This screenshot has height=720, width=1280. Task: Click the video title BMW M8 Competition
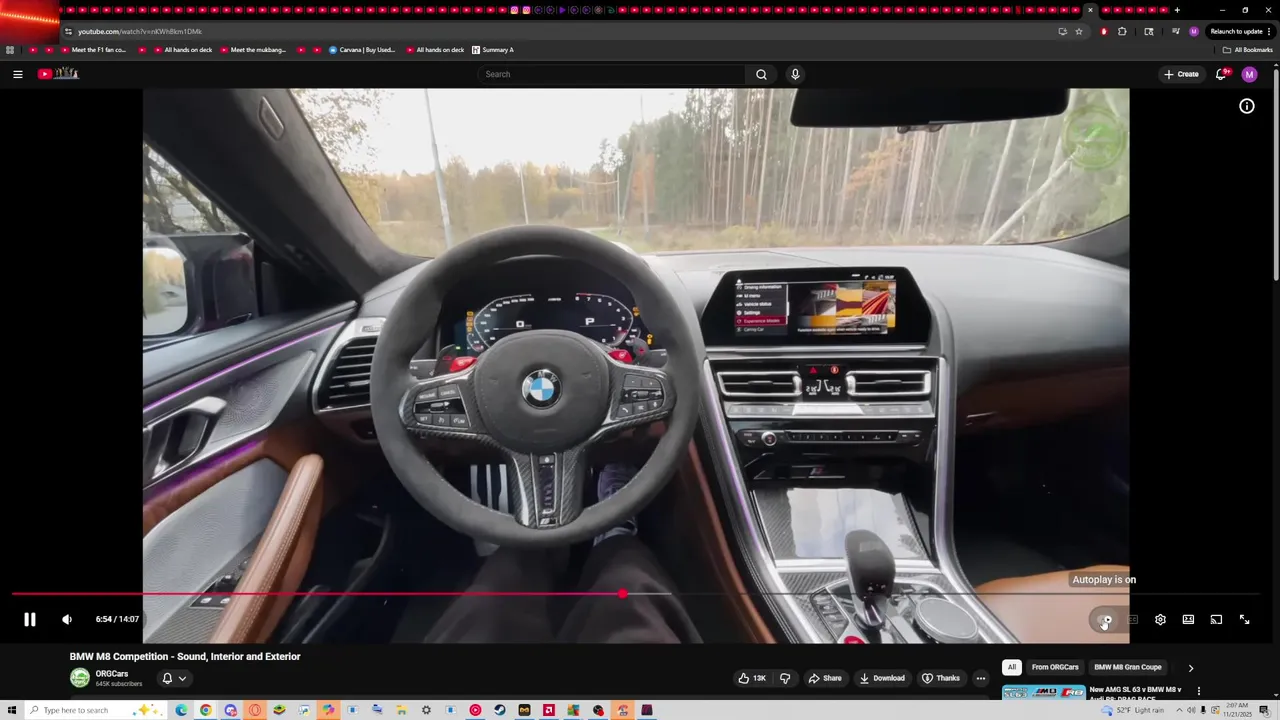pyautogui.click(x=185, y=657)
